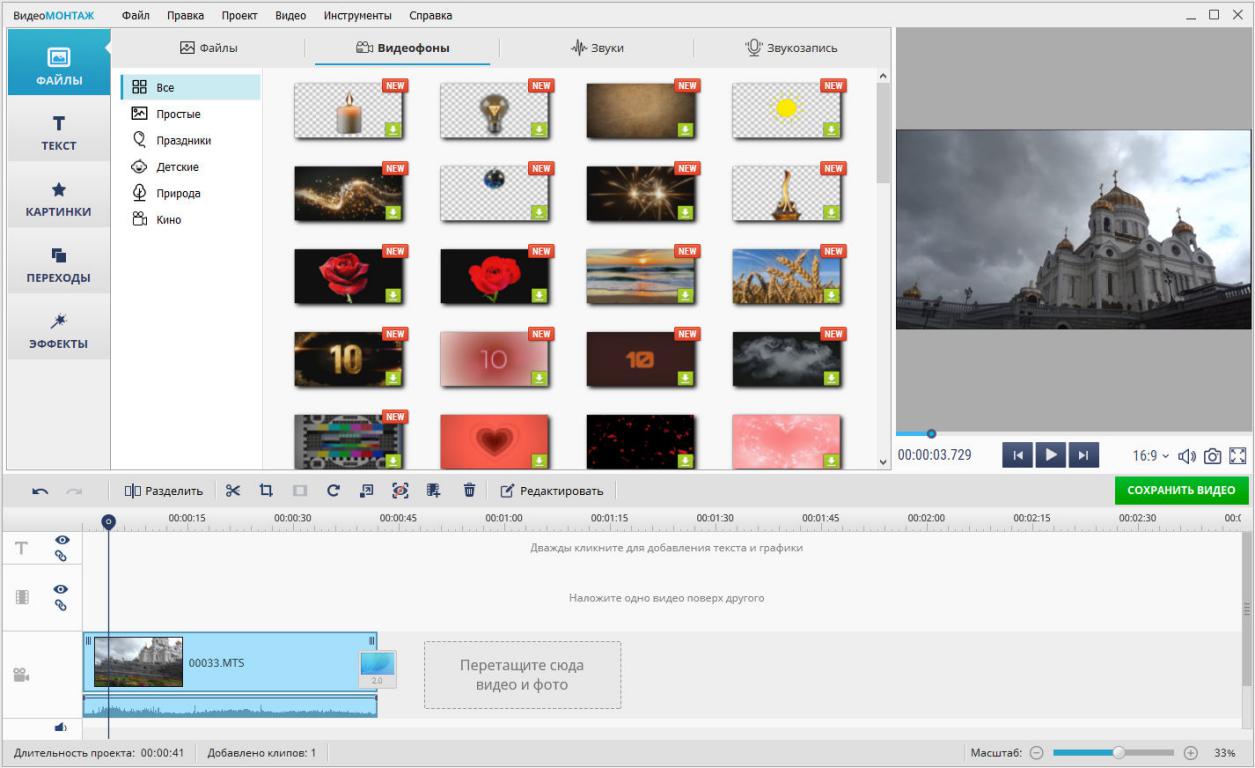Click the undo arrow icon
This screenshot has width=1255, height=768.
[40, 491]
